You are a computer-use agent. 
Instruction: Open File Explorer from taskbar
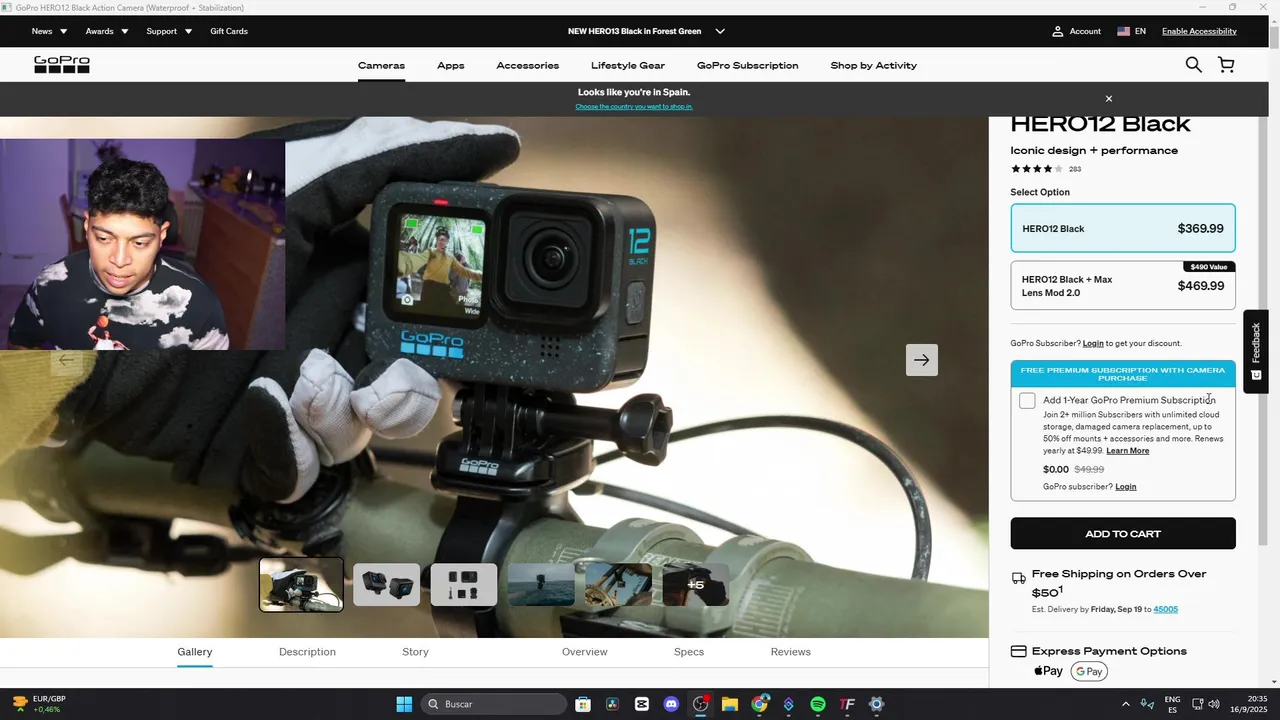pyautogui.click(x=730, y=704)
